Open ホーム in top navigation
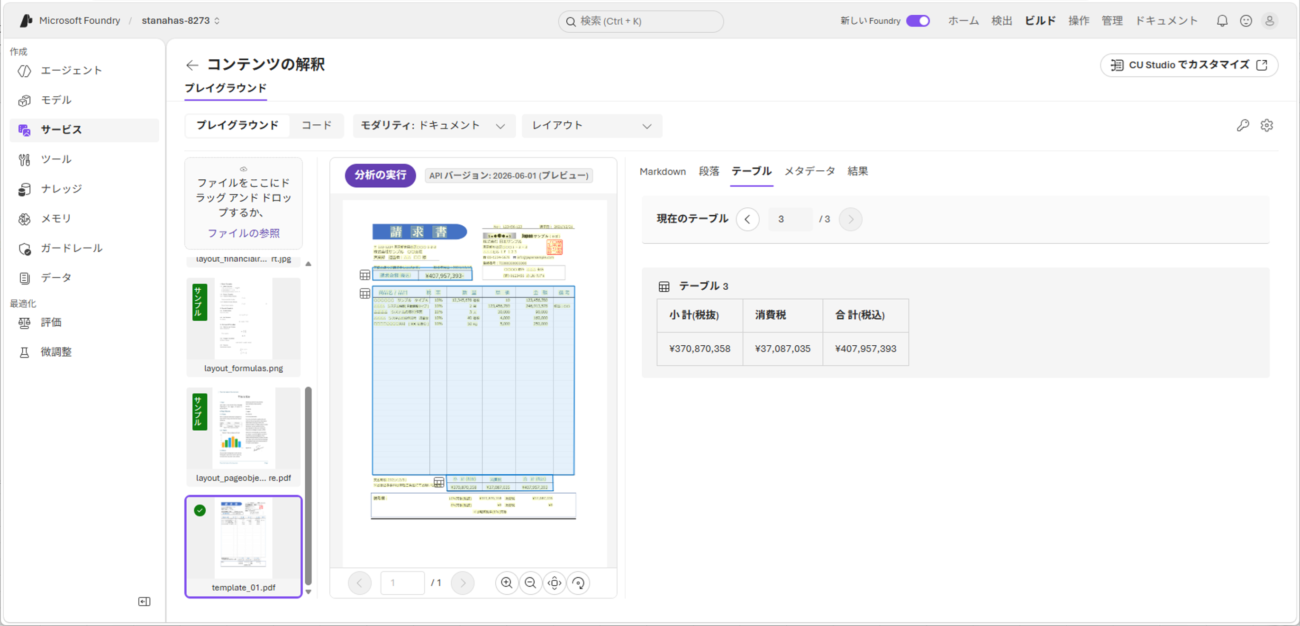Screen dimensions: 1300x626 (963, 21)
